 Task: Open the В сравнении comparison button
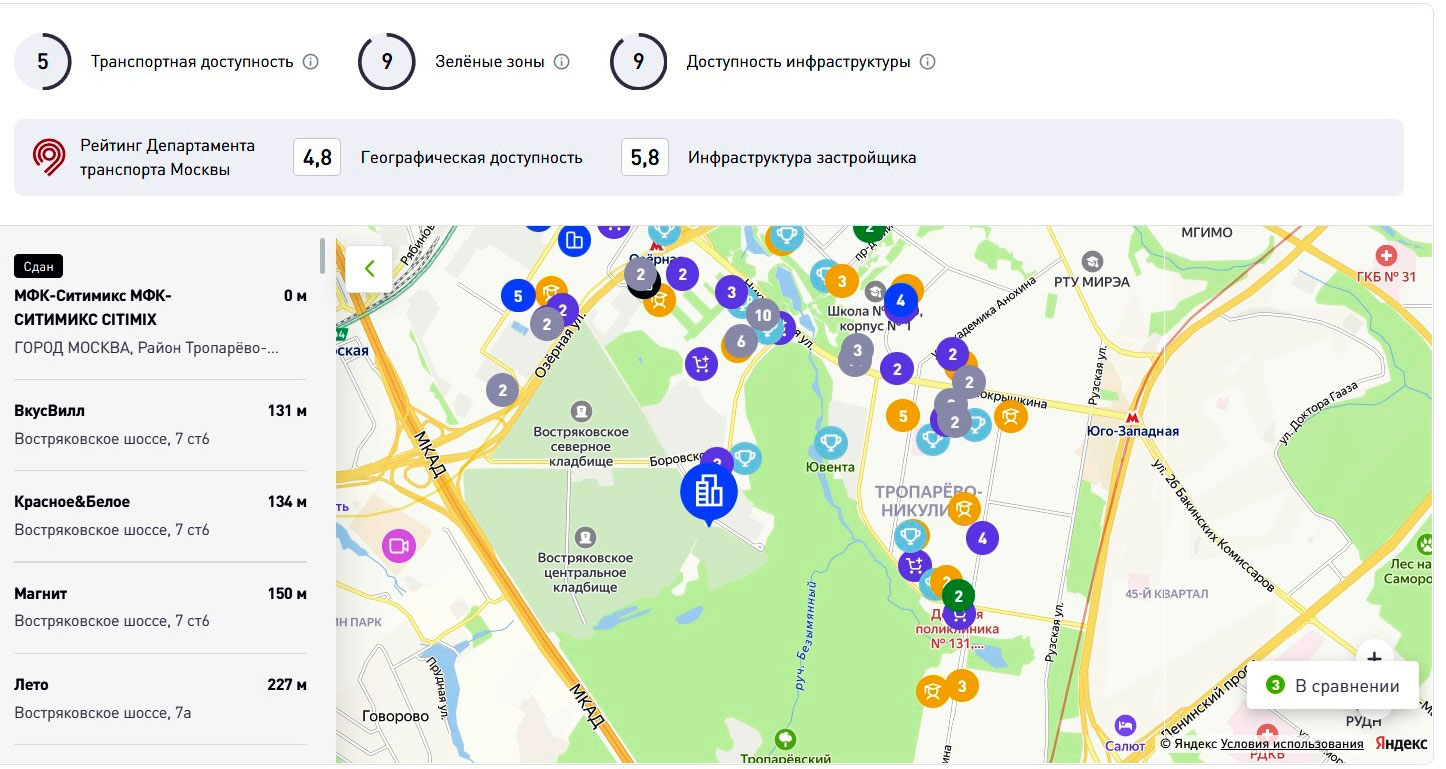(1332, 686)
